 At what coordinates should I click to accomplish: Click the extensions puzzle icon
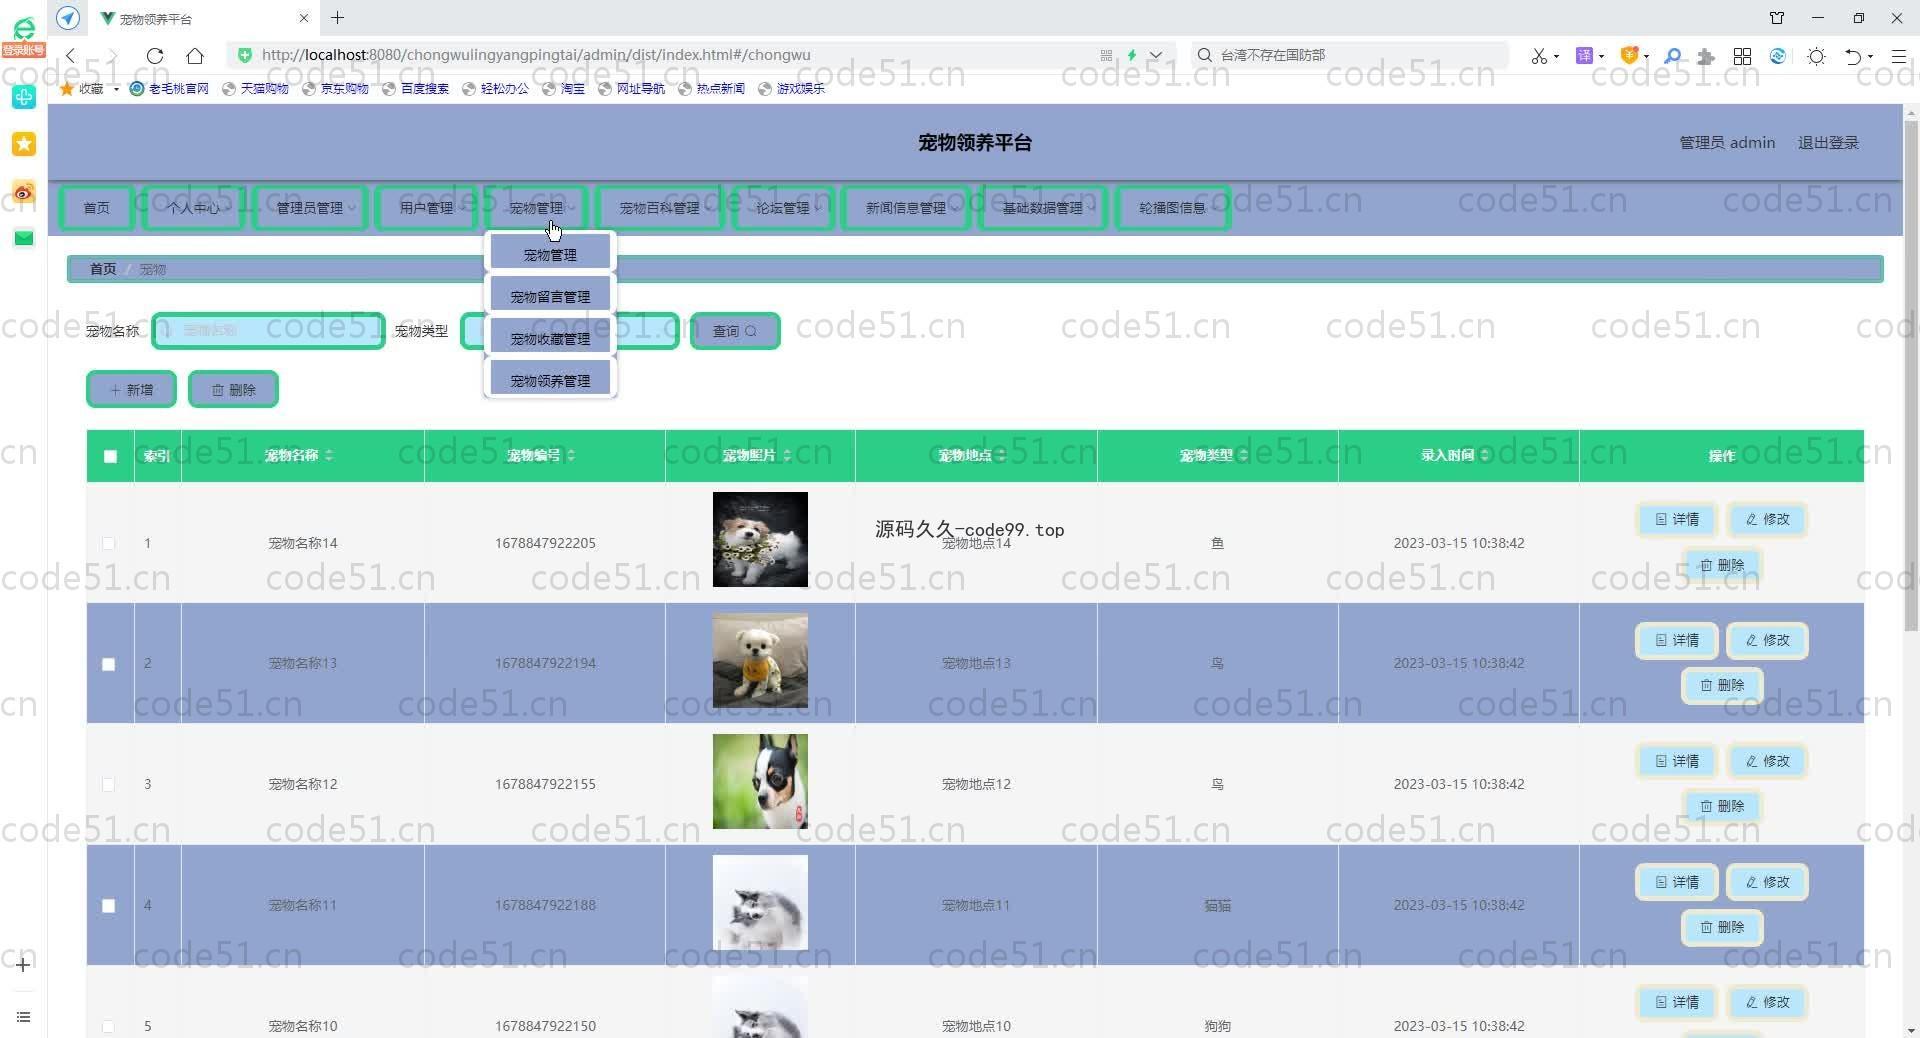coord(1706,56)
